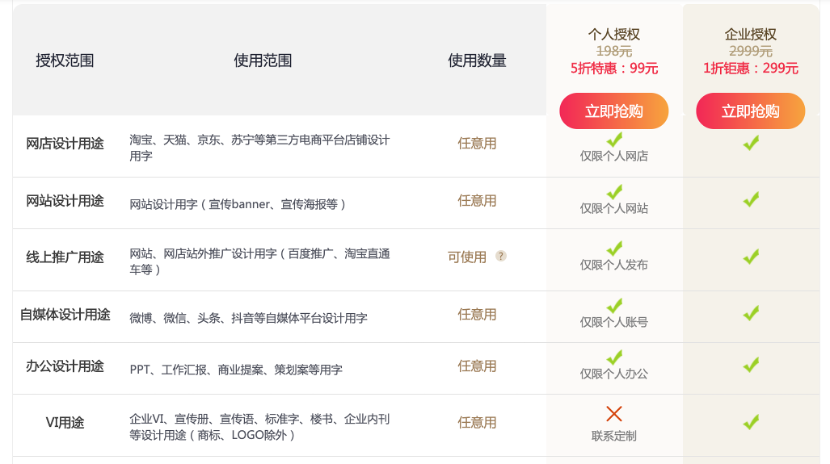This screenshot has height=464, width=830.
Task: Click enterprise checkmark in VI用途 row
Action: tap(751, 422)
